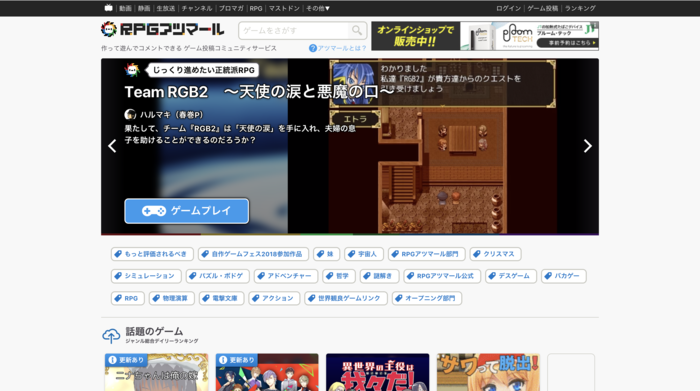Click the Niconico TV icon in top bar
Viewport: 700px width, 391px height.
tap(108, 8)
